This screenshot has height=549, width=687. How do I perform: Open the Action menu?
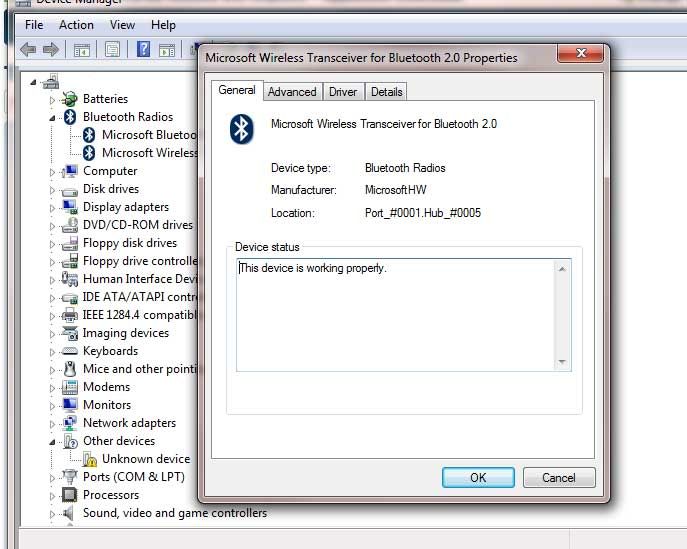click(x=76, y=25)
